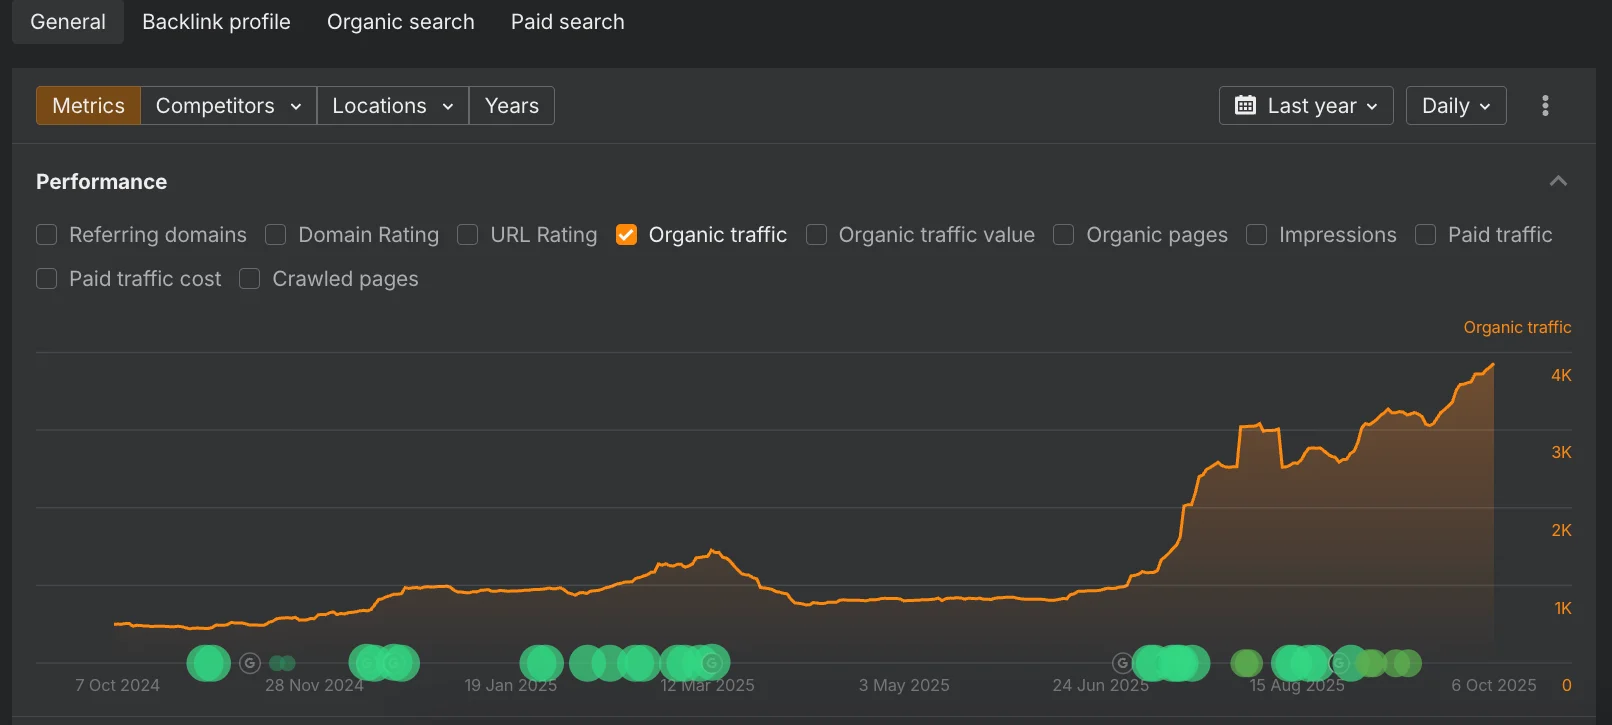Click the olive green marker before 15 Aug 2025
The height and width of the screenshot is (725, 1612).
(x=1246, y=663)
